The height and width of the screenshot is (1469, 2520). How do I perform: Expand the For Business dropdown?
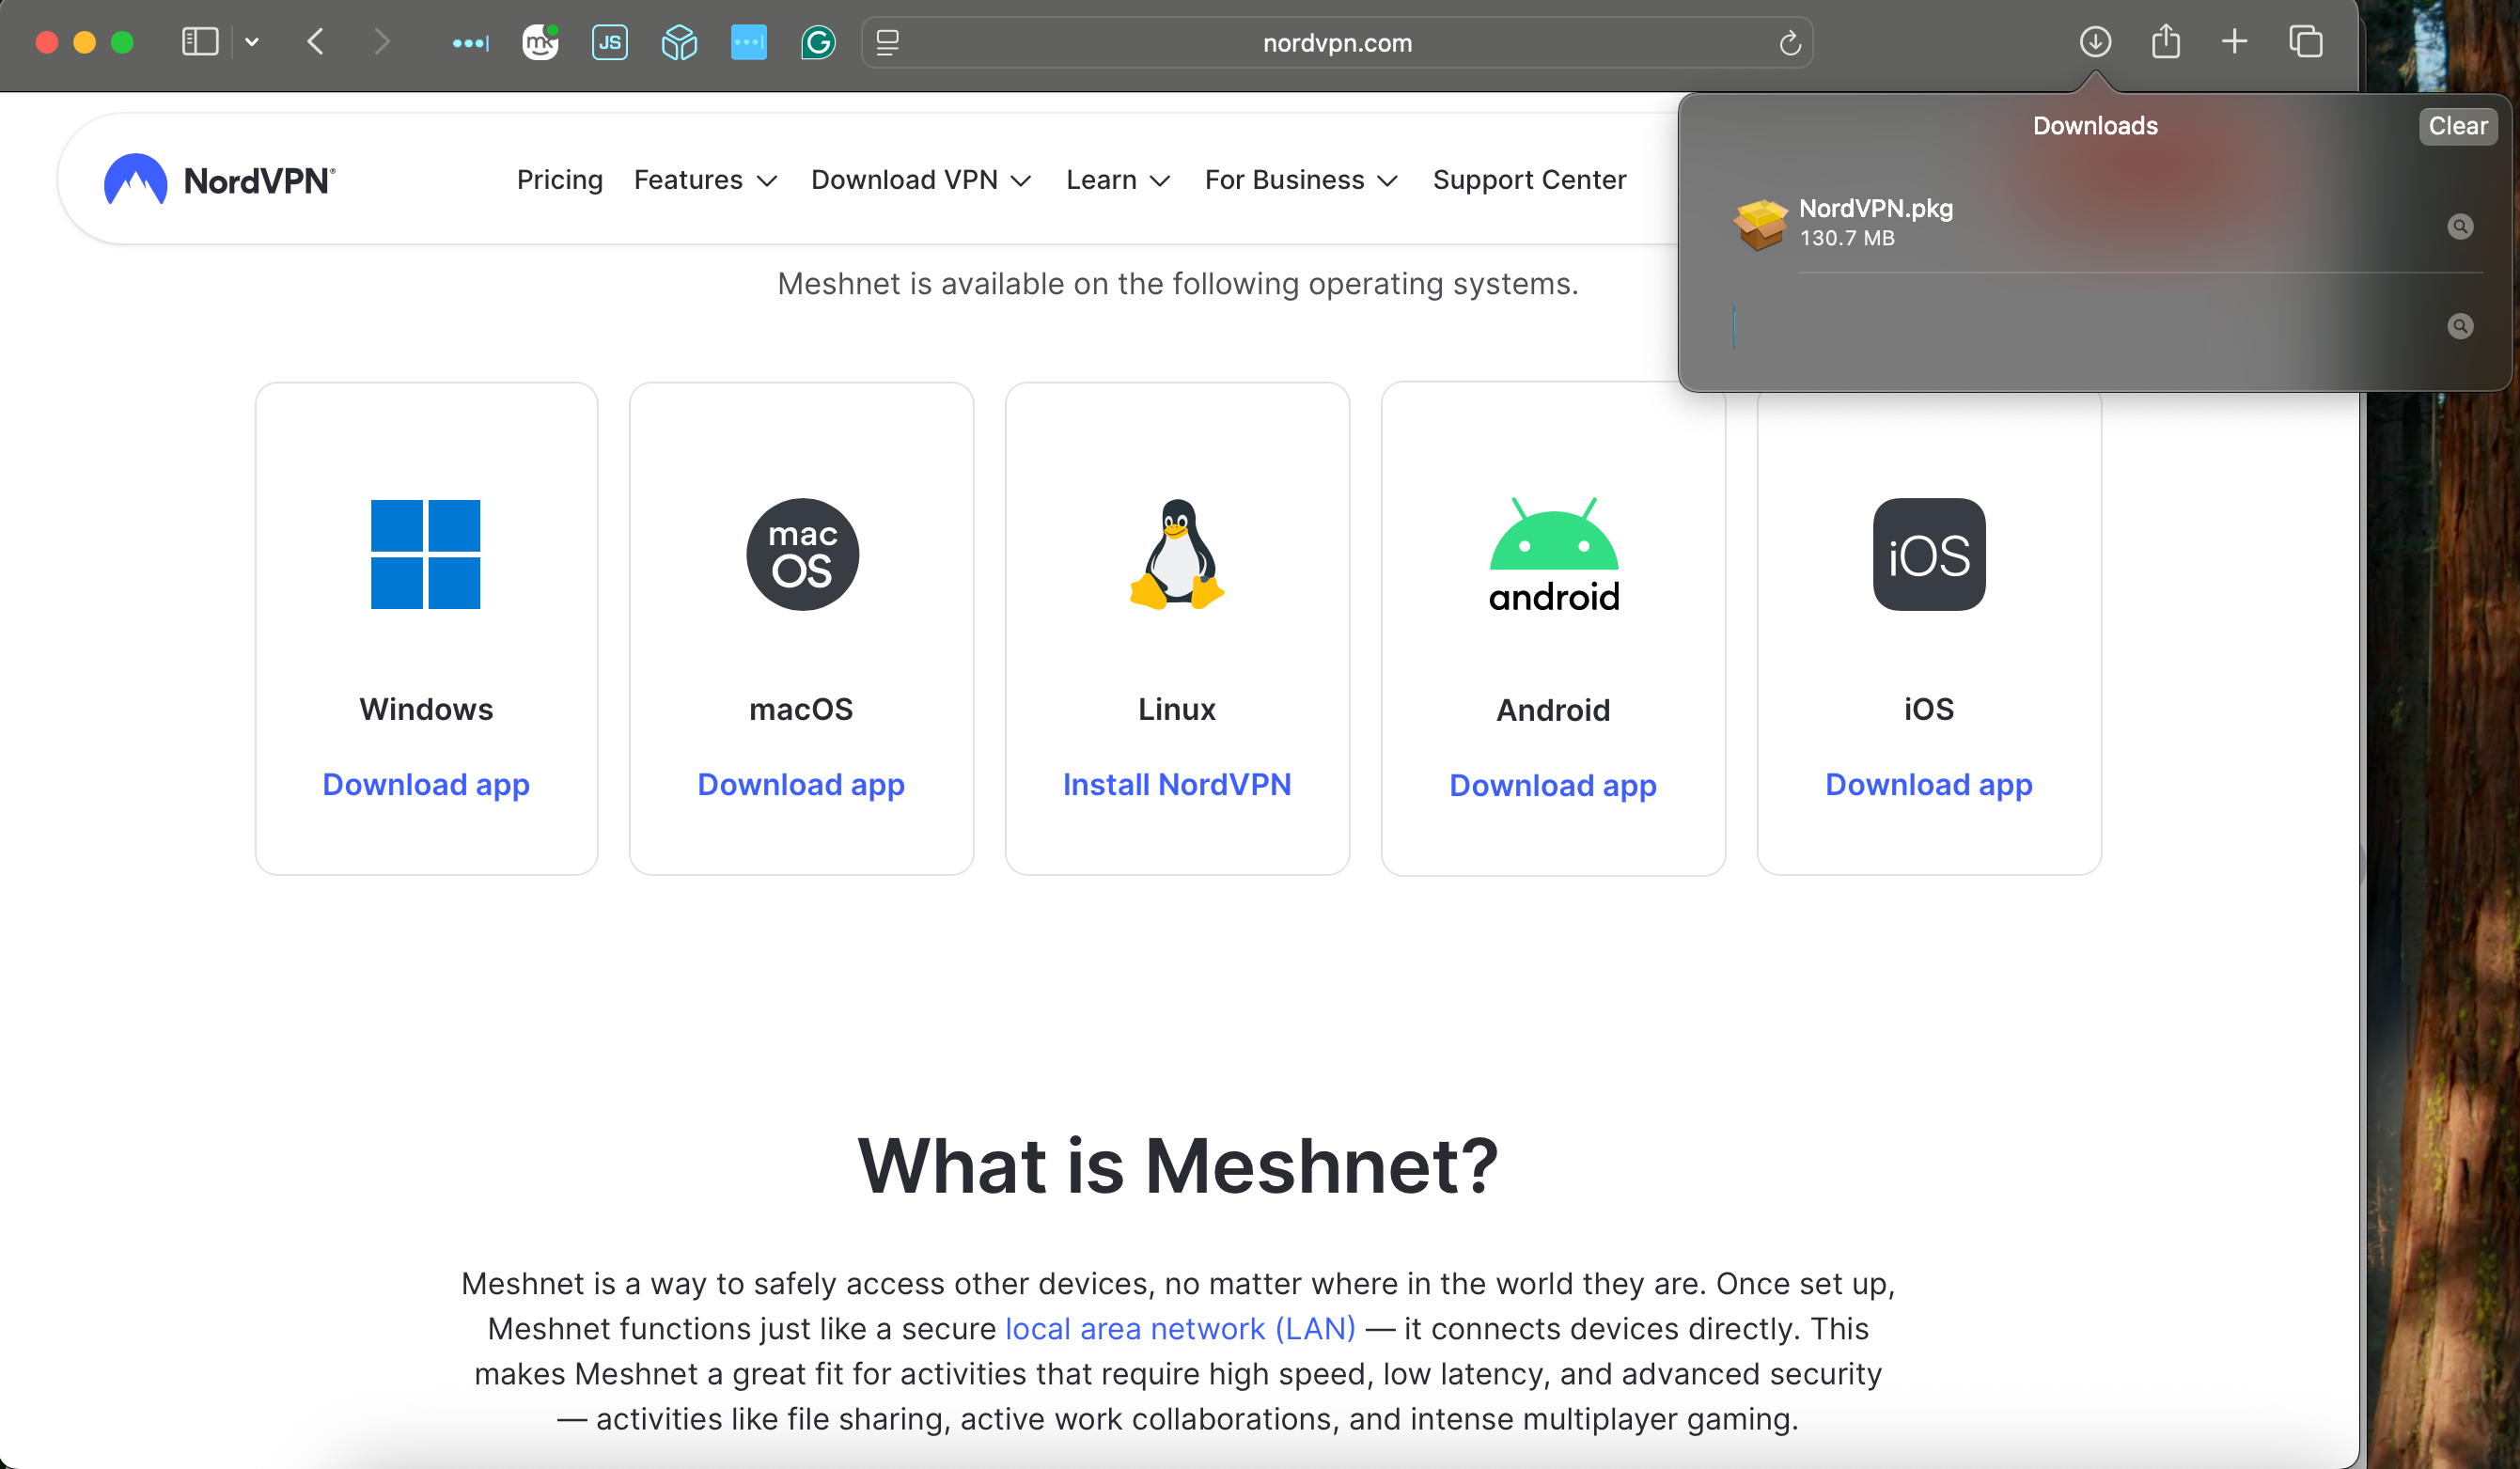pos(1300,180)
